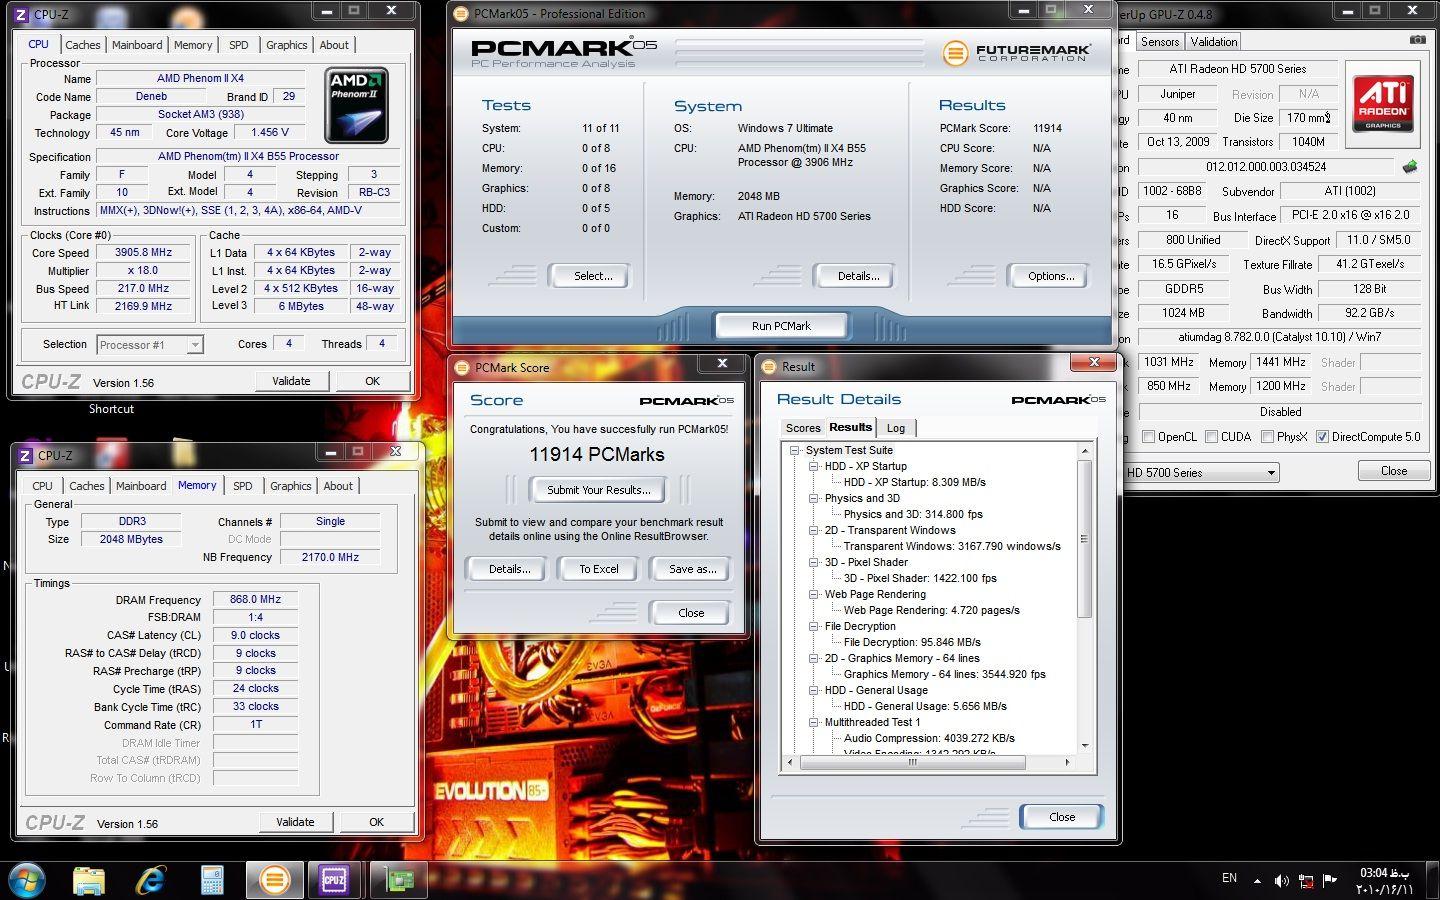Click the ATI Radeon logo in GPU-Z

(x=1383, y=102)
